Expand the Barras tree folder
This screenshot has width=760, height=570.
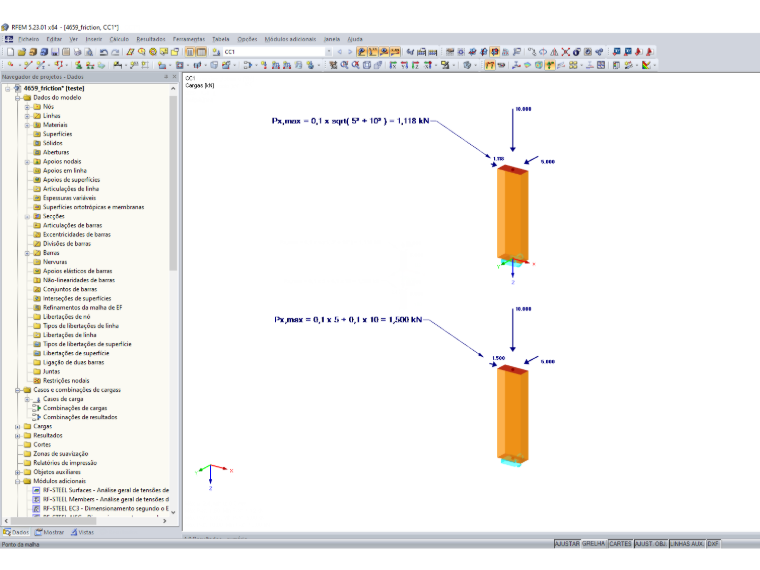(27, 253)
